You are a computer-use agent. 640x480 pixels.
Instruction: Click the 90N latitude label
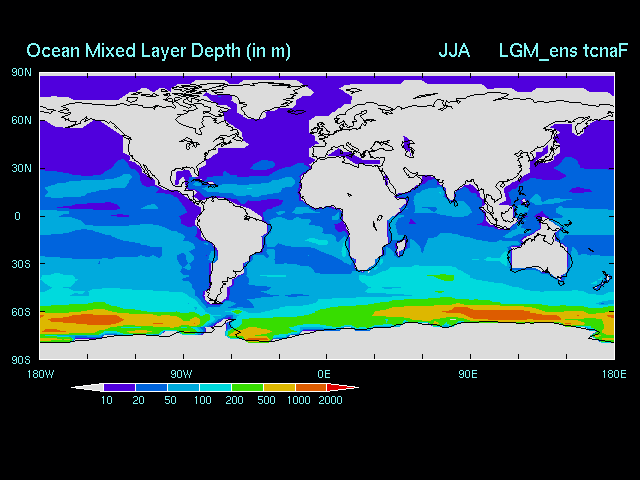pos(21,73)
